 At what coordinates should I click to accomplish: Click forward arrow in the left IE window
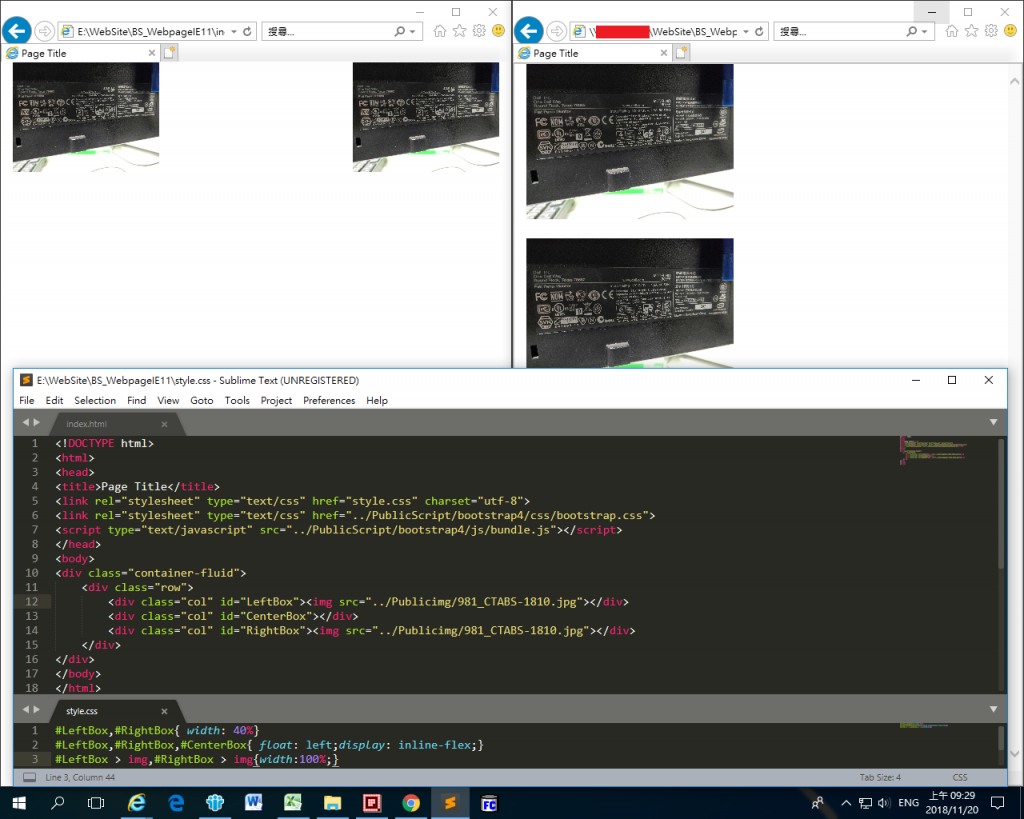pyautogui.click(x=44, y=31)
